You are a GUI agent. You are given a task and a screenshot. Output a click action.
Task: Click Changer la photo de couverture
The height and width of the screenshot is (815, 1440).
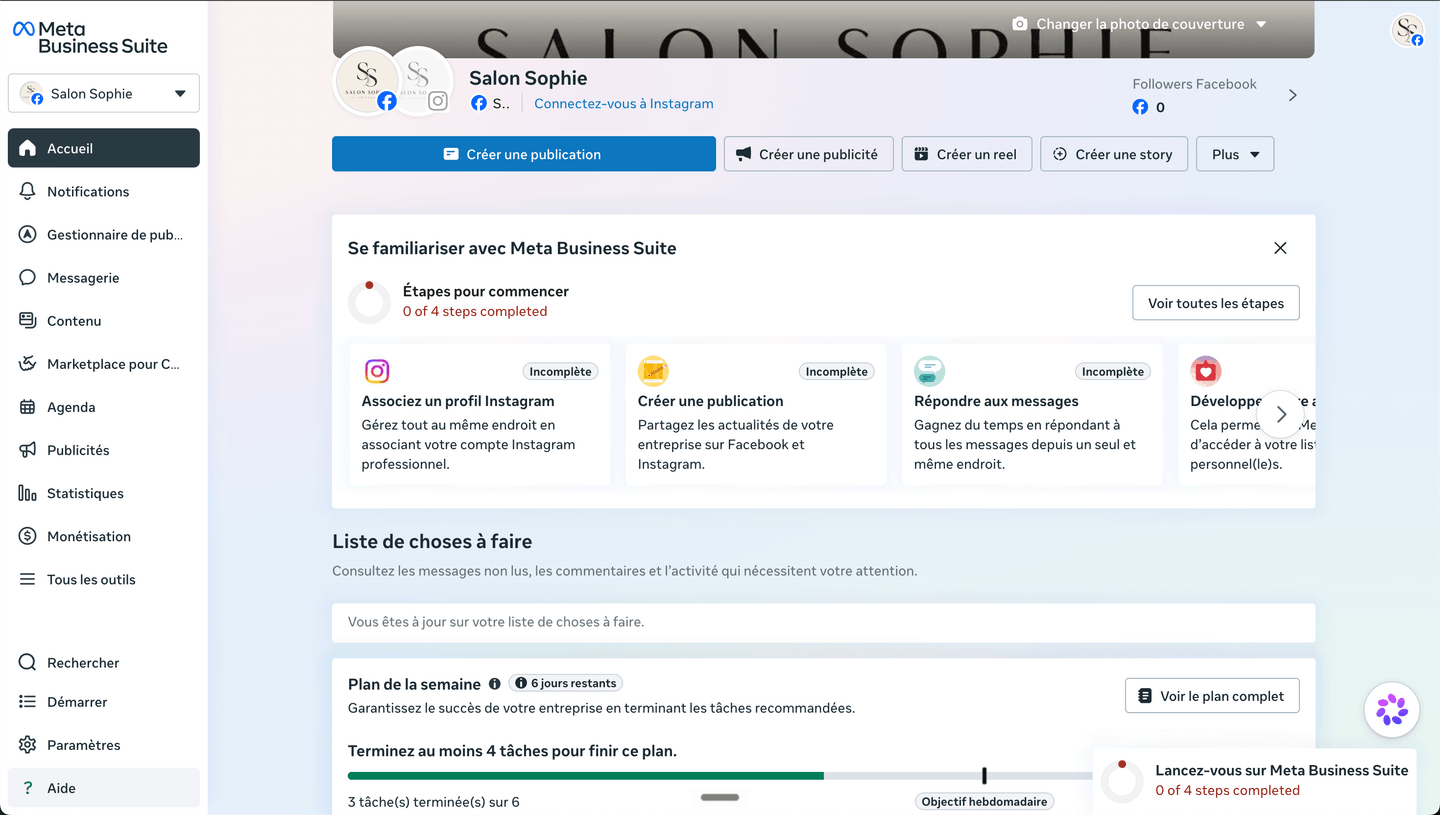coord(1140,24)
